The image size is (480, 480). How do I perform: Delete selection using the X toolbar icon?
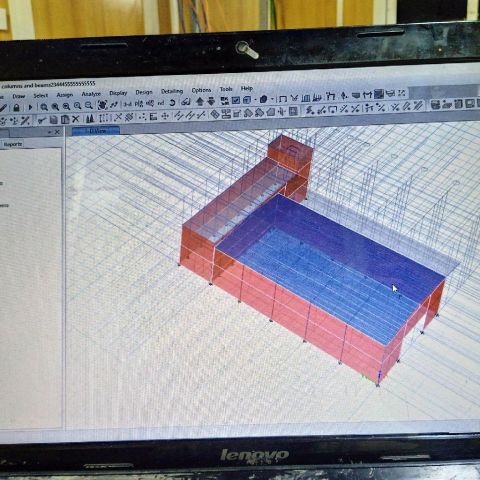tap(76, 119)
